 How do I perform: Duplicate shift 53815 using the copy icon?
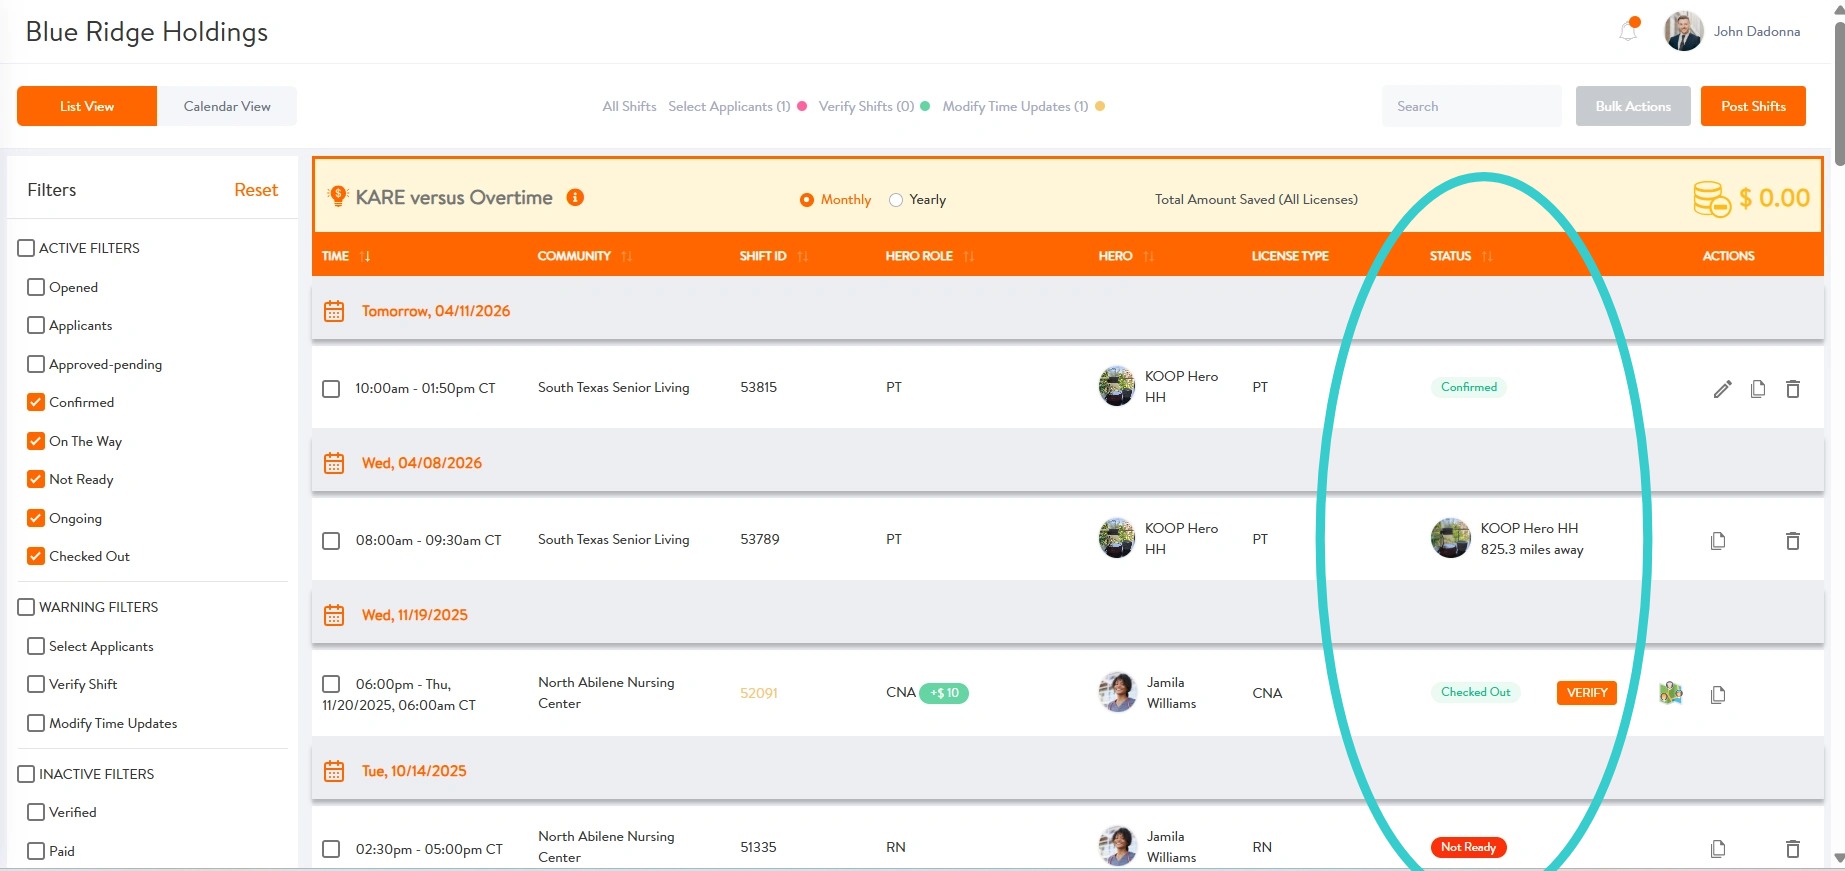pos(1758,389)
